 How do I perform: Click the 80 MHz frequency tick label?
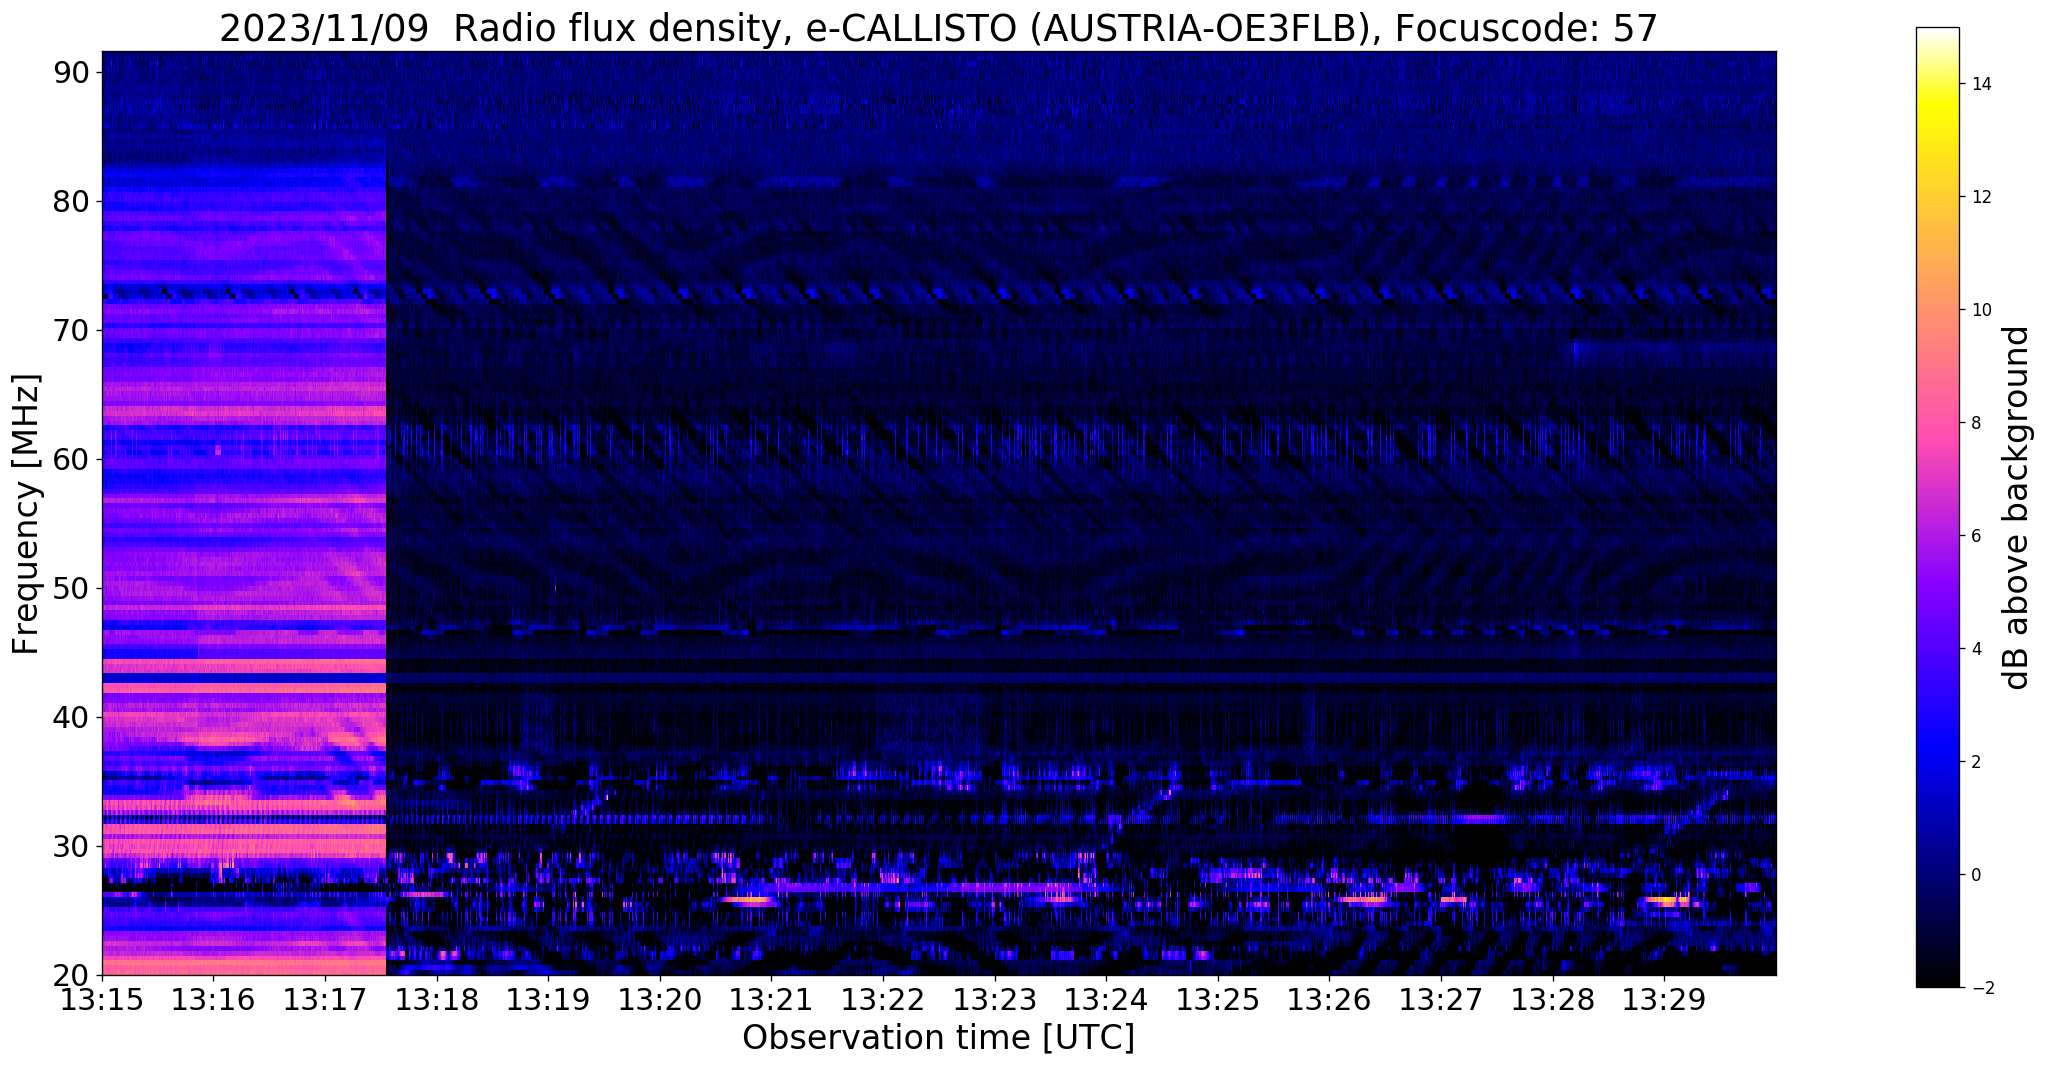pos(71,201)
